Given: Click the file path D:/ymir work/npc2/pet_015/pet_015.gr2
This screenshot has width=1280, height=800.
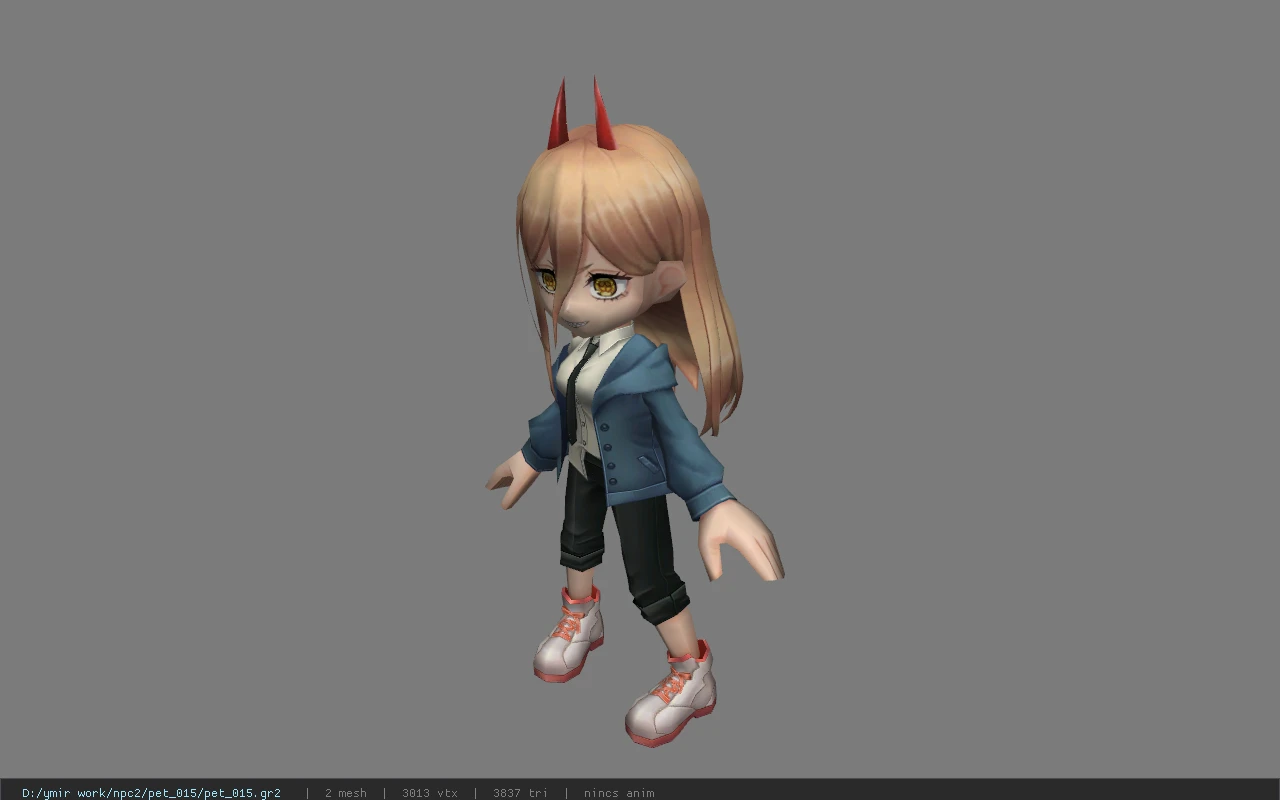Looking at the screenshot, I should coord(151,793).
